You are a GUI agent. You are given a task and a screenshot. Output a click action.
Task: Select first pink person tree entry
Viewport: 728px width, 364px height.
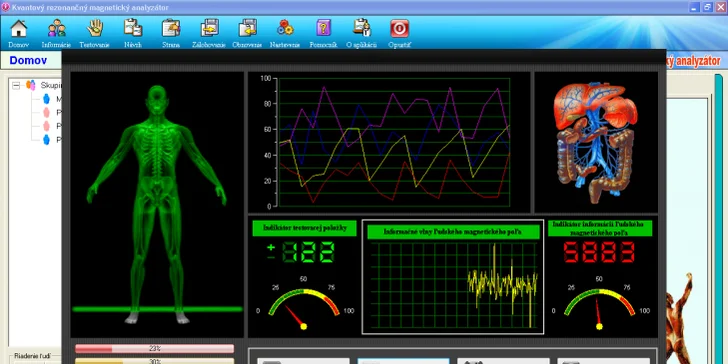46,112
